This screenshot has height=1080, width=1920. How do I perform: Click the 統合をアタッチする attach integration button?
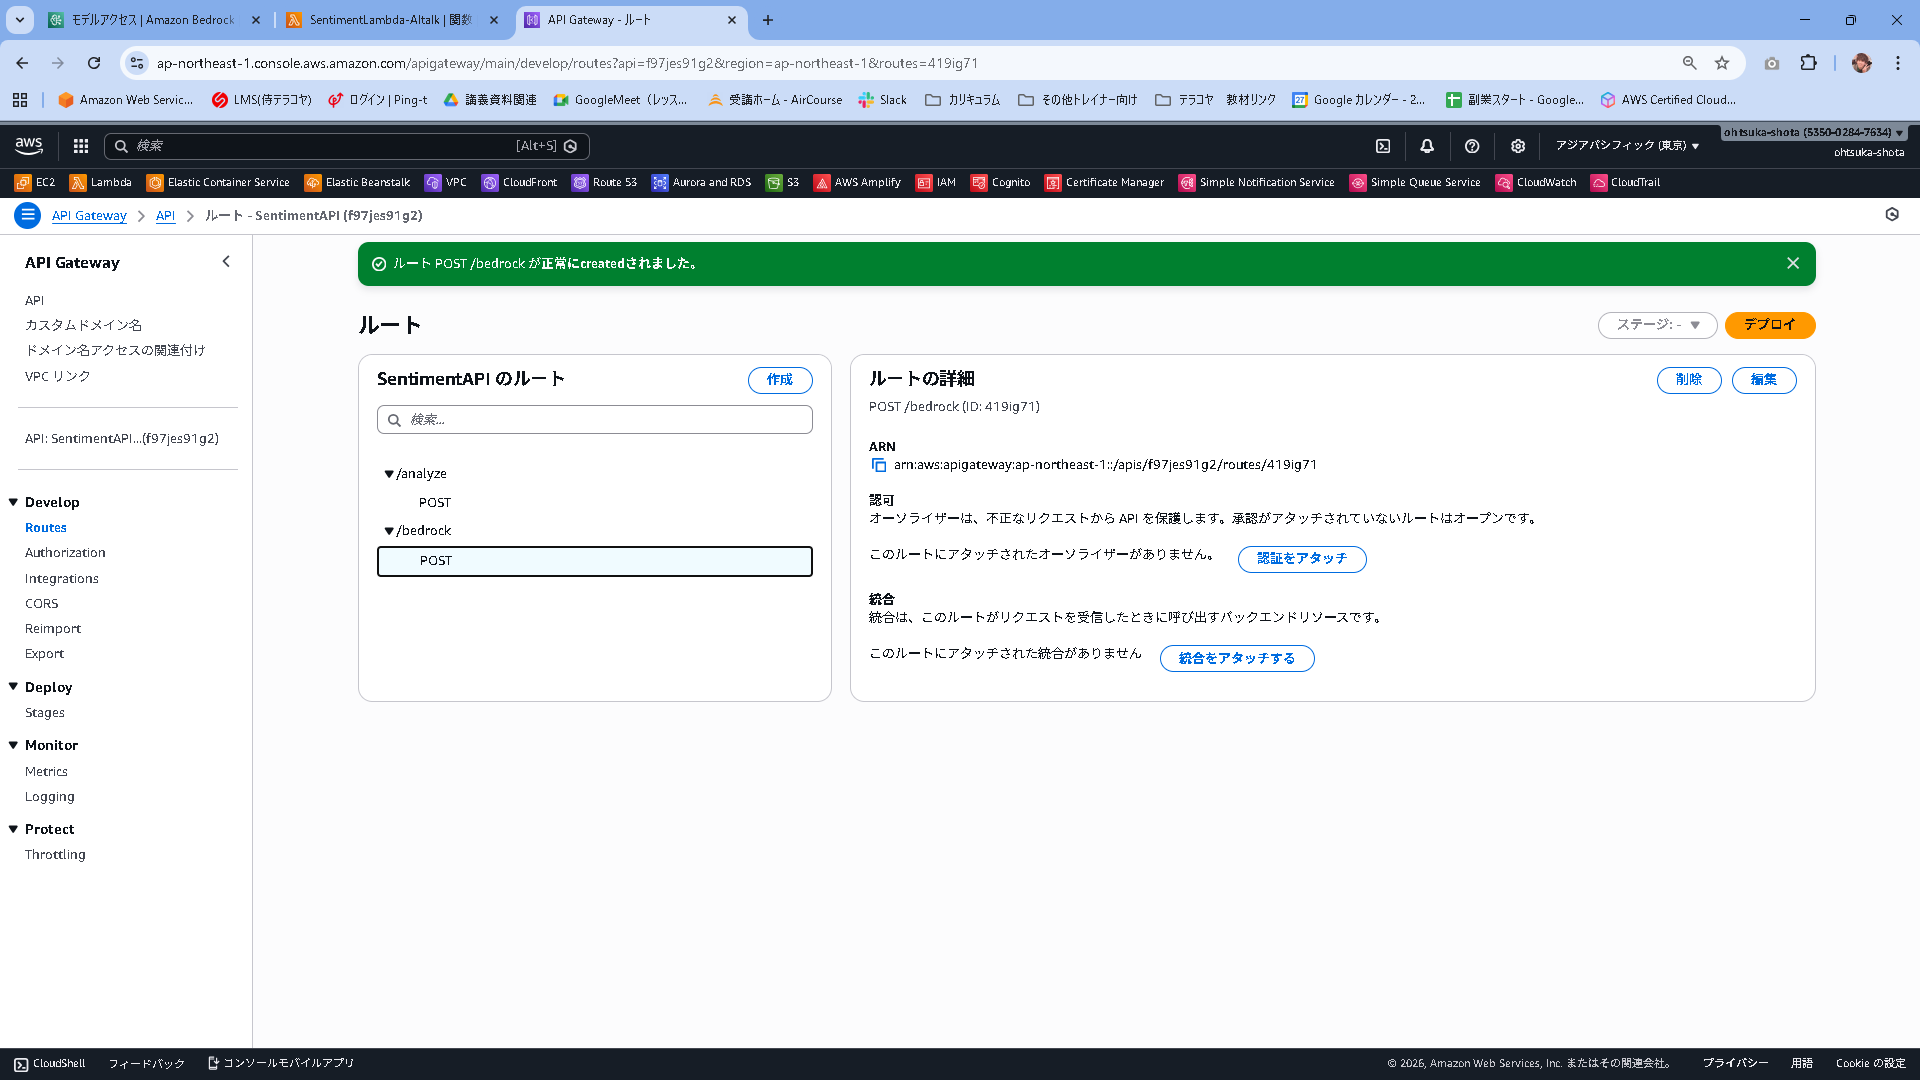click(x=1236, y=658)
